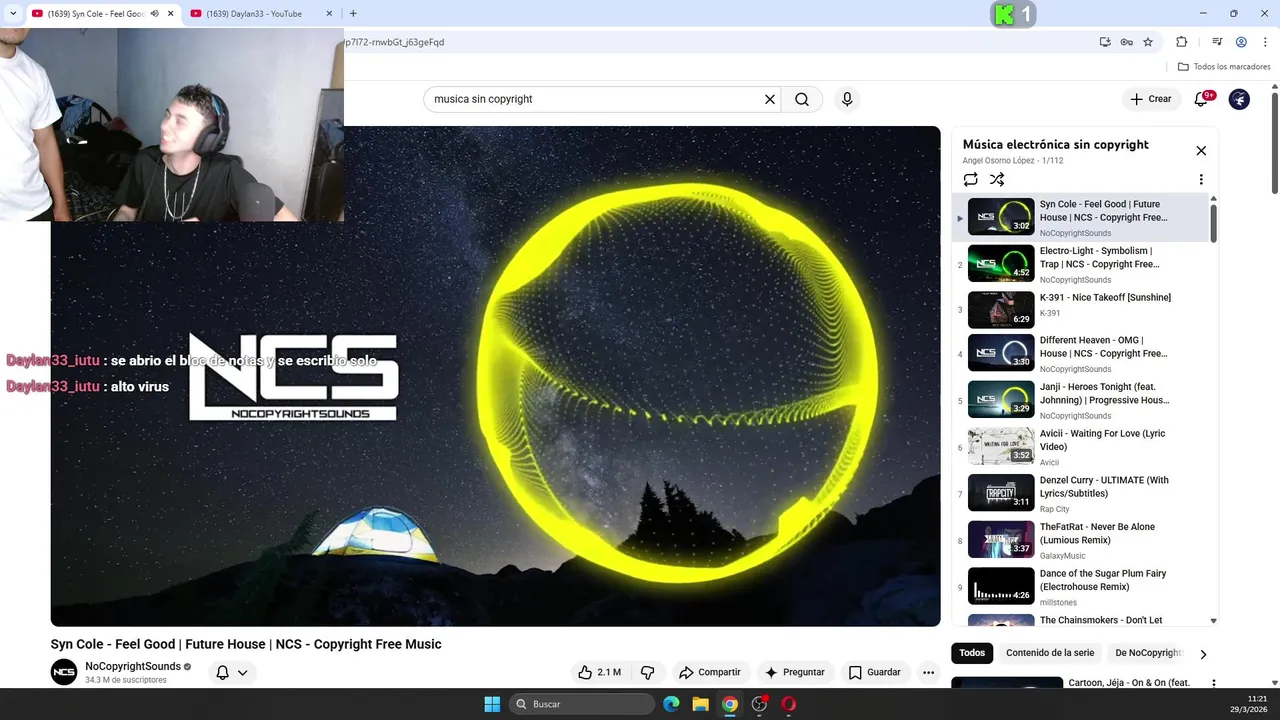1280x720 pixels.
Task: Open the Chrome extensions puzzle icon
Action: point(1181,42)
